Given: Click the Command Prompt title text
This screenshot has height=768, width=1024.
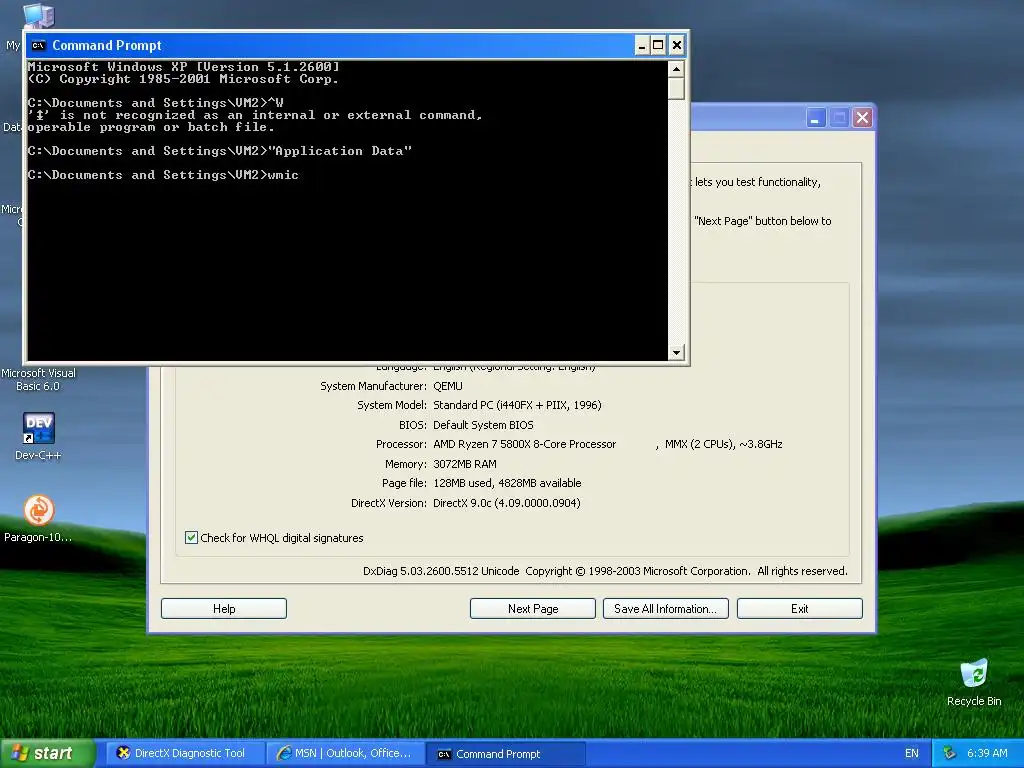Looking at the screenshot, I should pyautogui.click(x=106, y=45).
